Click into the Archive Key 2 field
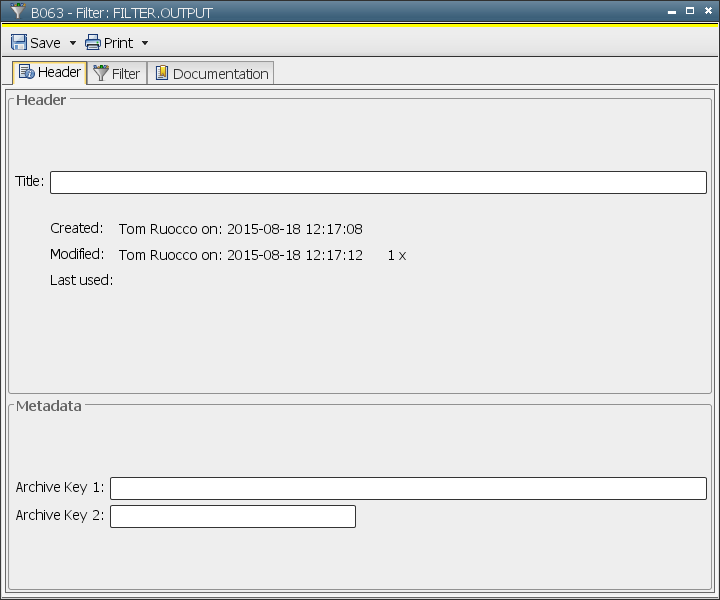Image resolution: width=720 pixels, height=600 pixels. coord(232,516)
